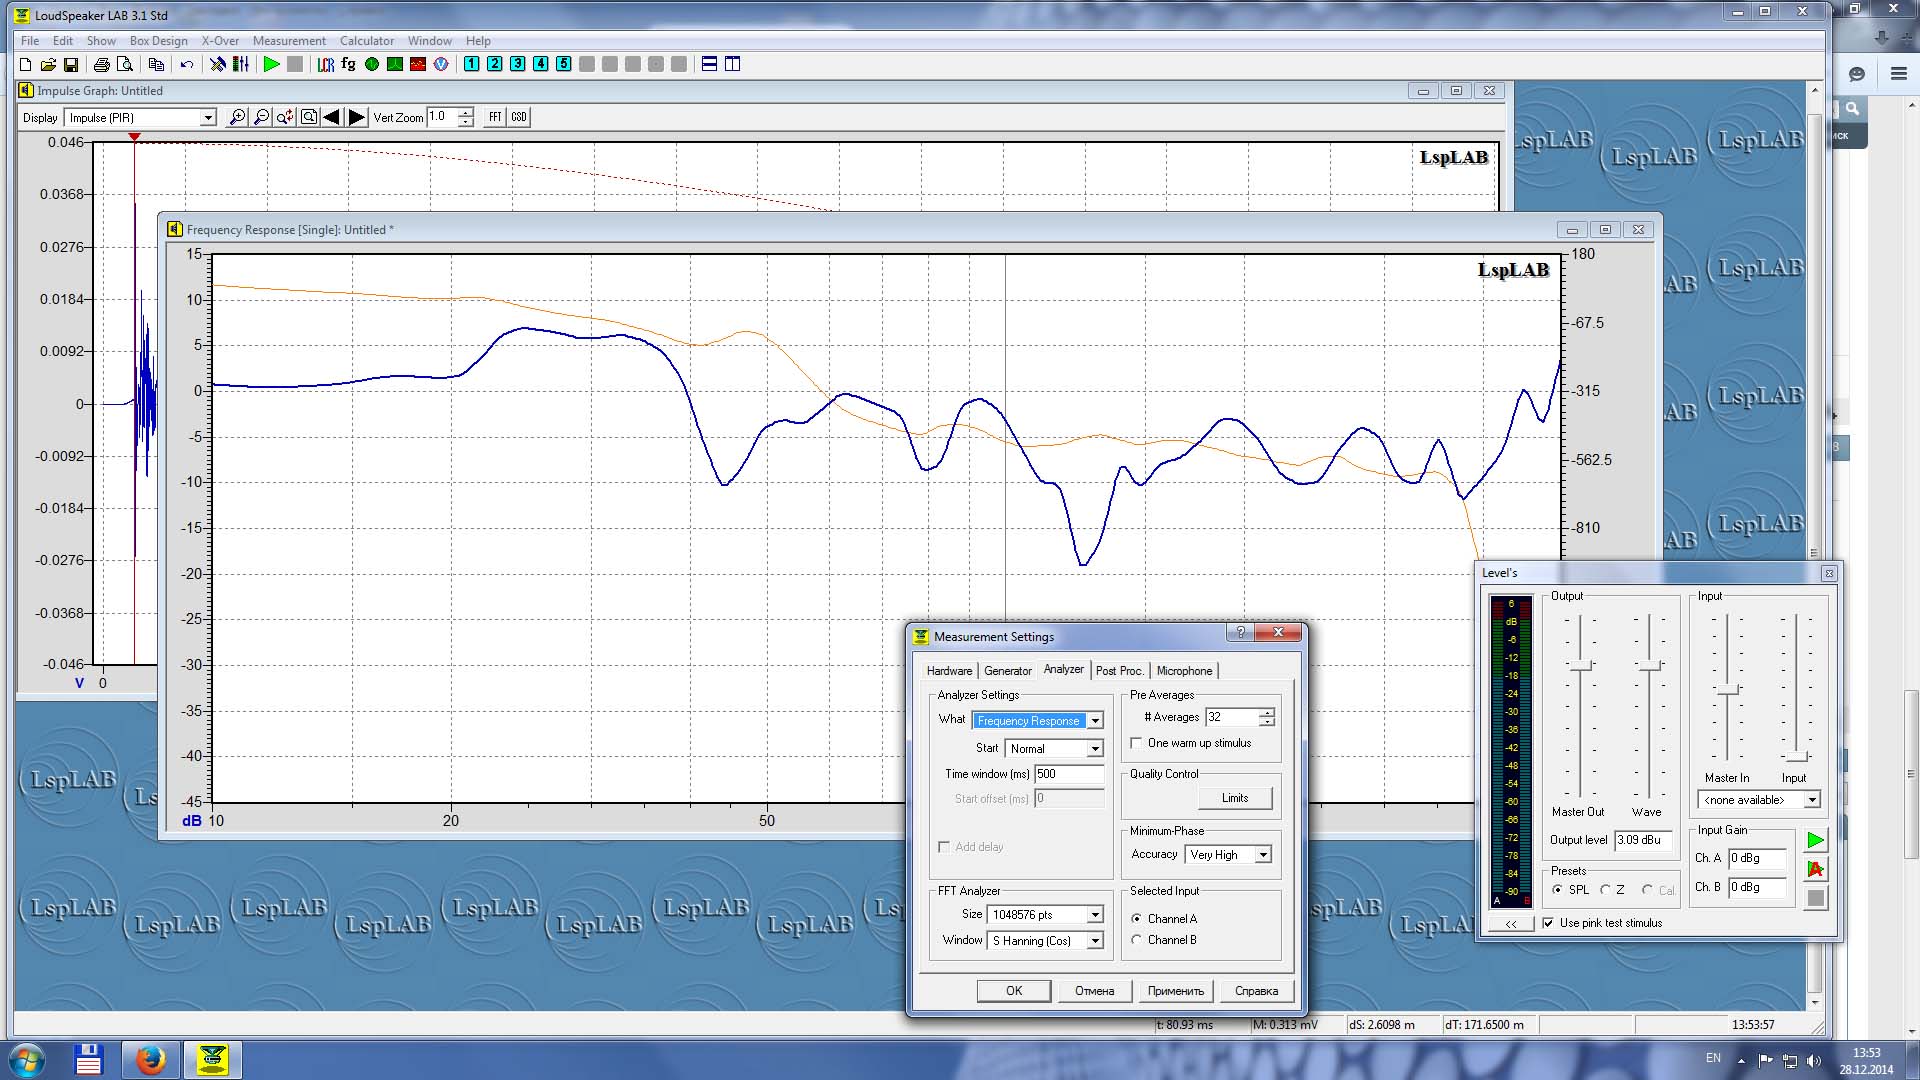
Task: Open the Calculator menu
Action: pos(367,41)
